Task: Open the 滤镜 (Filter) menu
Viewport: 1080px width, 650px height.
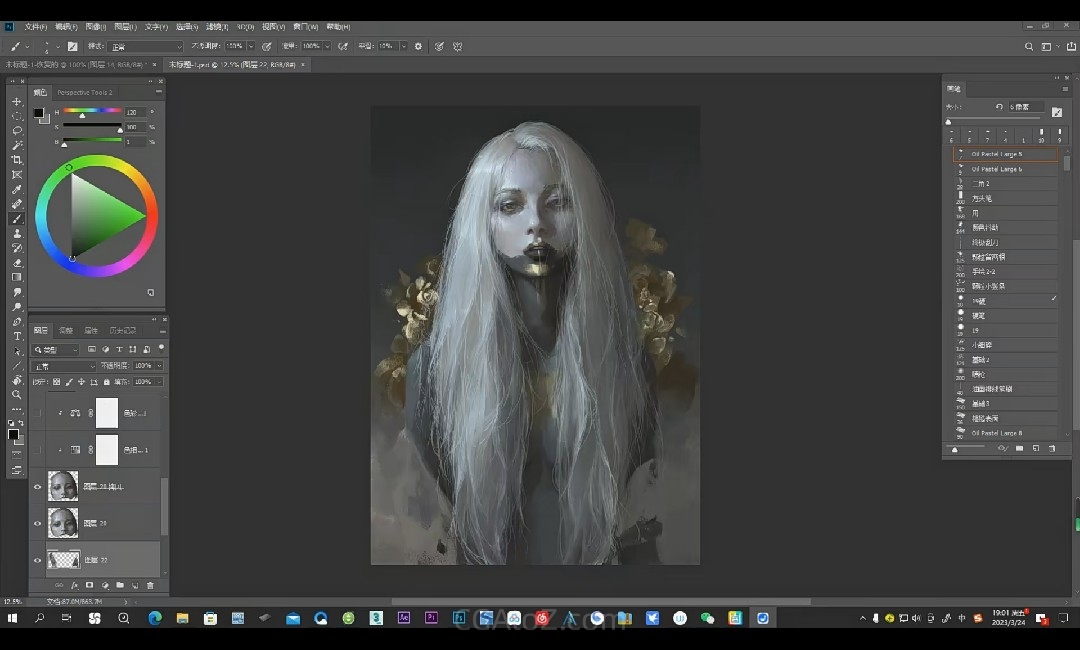Action: click(x=215, y=27)
